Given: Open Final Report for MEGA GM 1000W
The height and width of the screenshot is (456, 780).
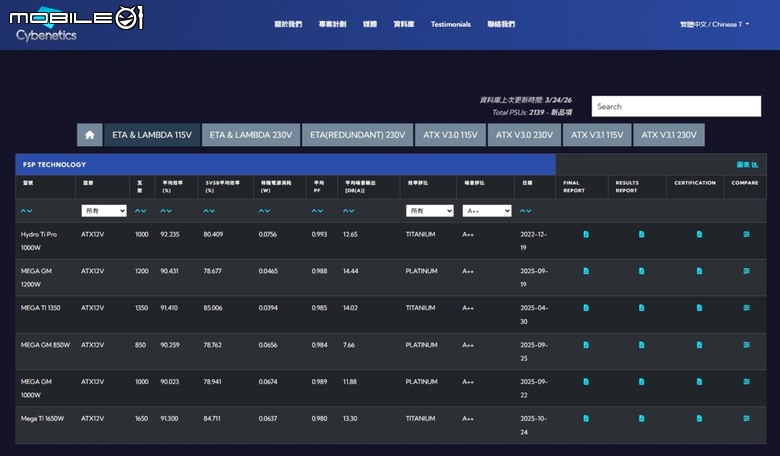Looking at the screenshot, I should coord(586,381).
